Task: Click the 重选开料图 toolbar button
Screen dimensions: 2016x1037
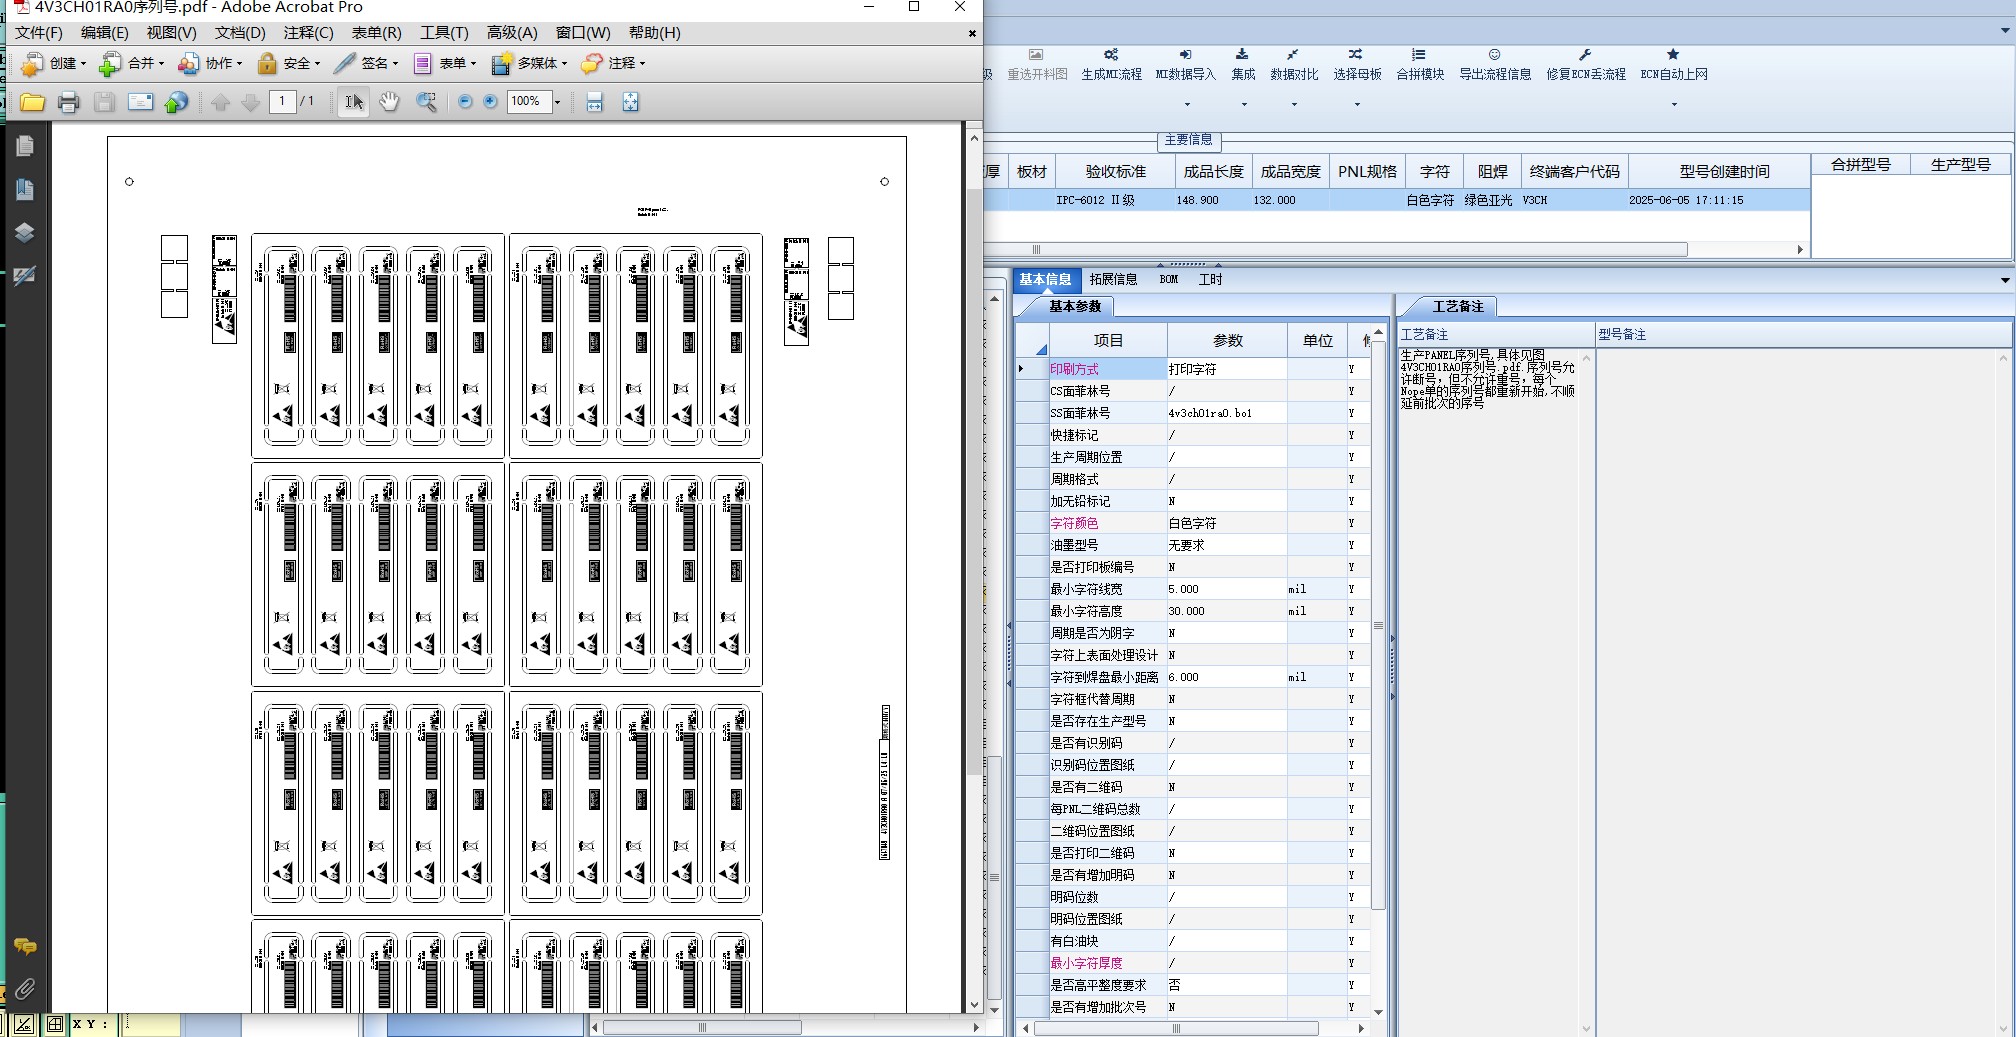Action: click(x=1037, y=65)
